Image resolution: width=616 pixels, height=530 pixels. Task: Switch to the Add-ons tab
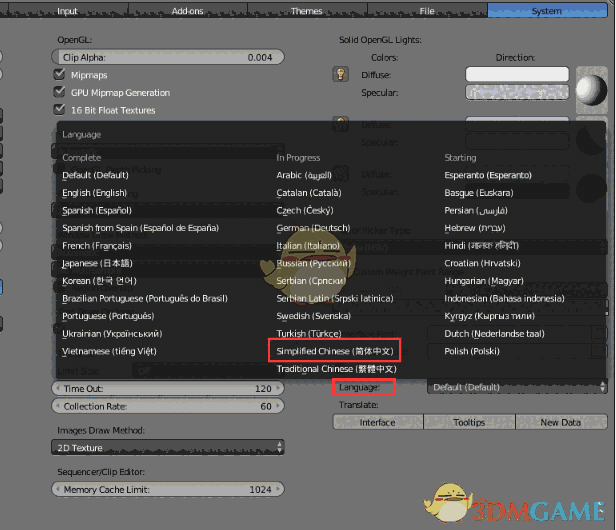tap(187, 11)
